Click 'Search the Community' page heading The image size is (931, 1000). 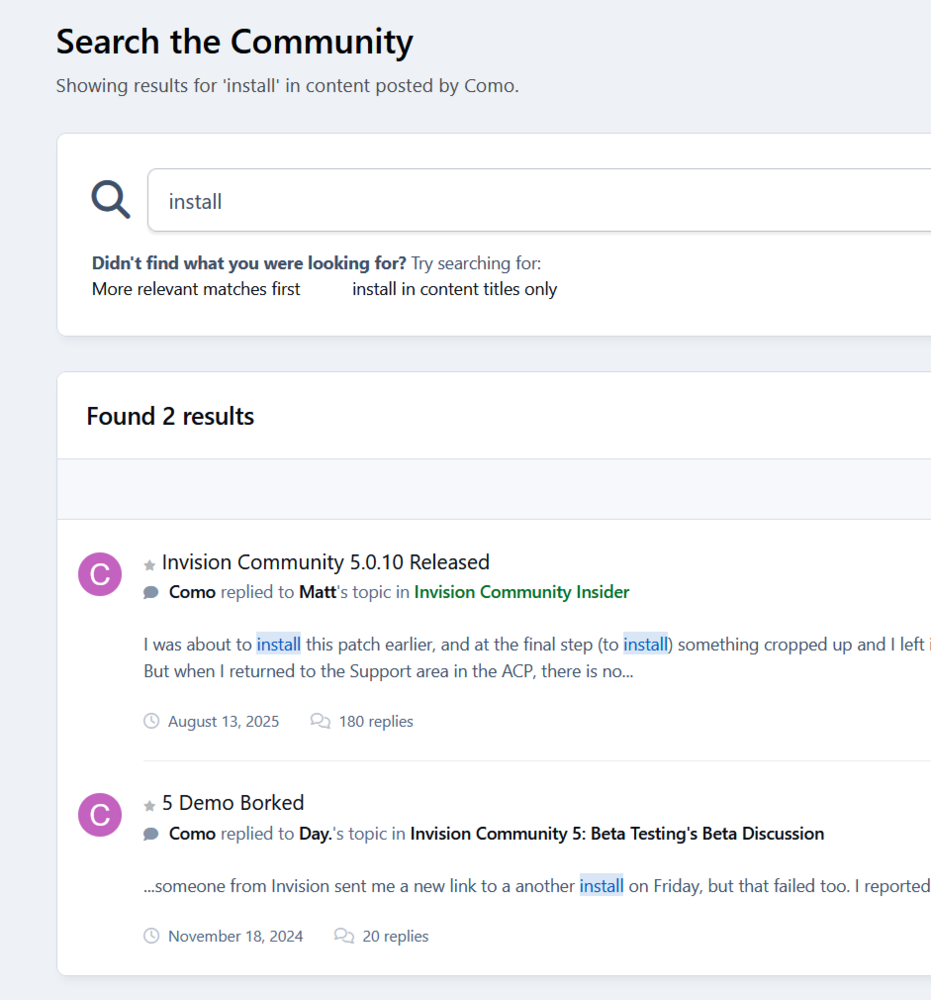point(235,42)
